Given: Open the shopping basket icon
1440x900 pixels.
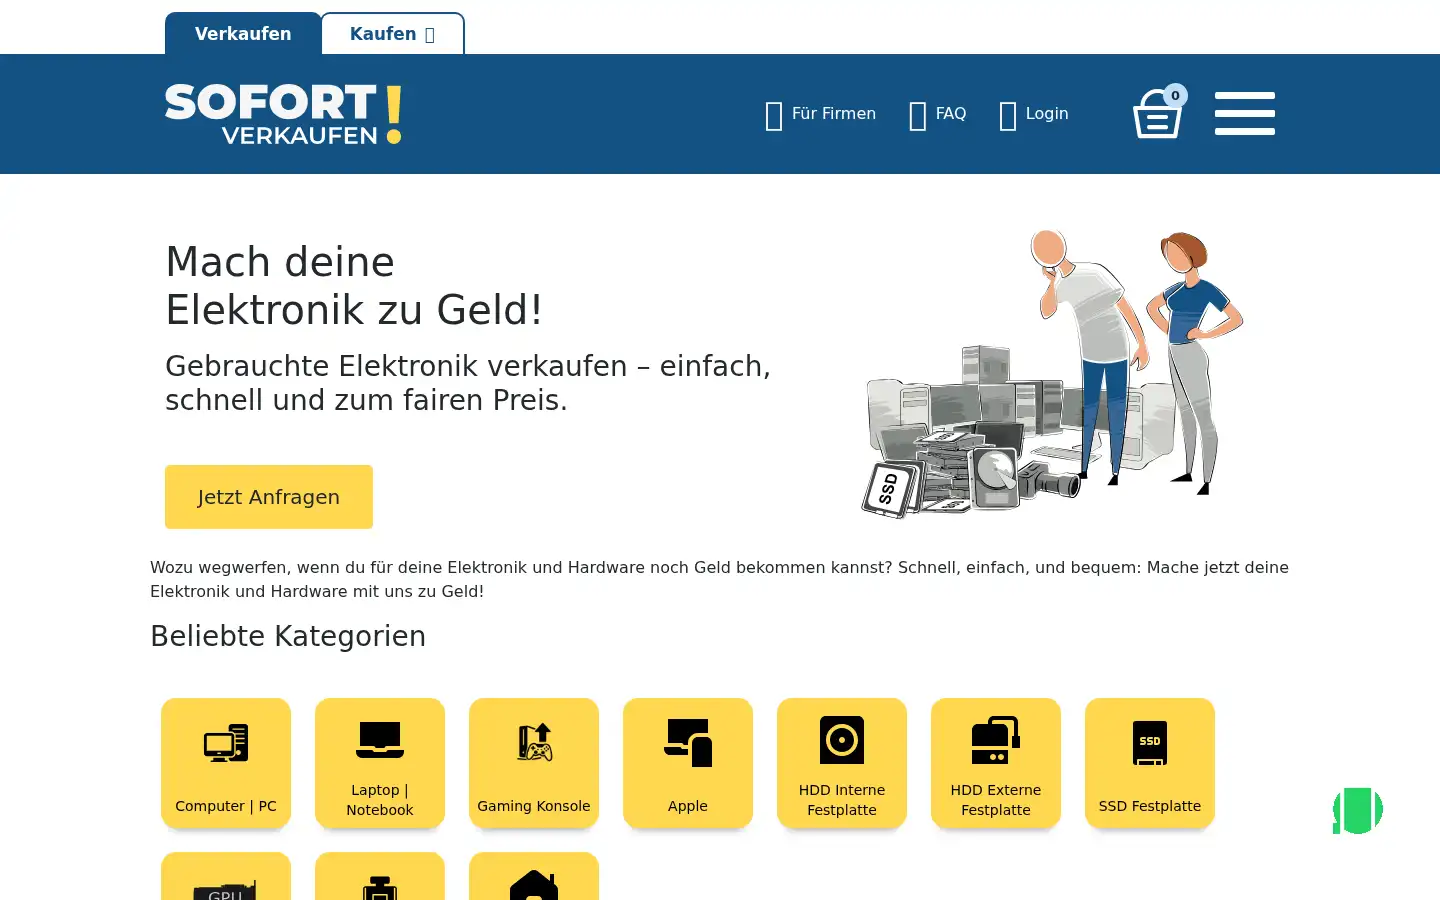Looking at the screenshot, I should (1157, 115).
